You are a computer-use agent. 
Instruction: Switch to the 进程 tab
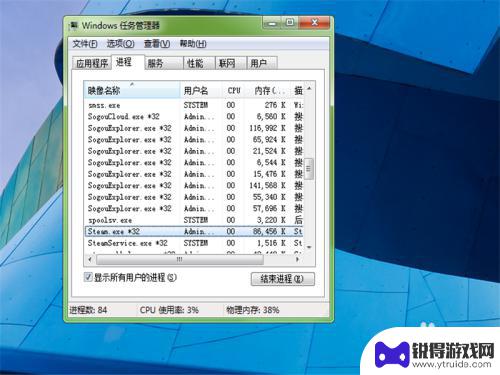(127, 62)
